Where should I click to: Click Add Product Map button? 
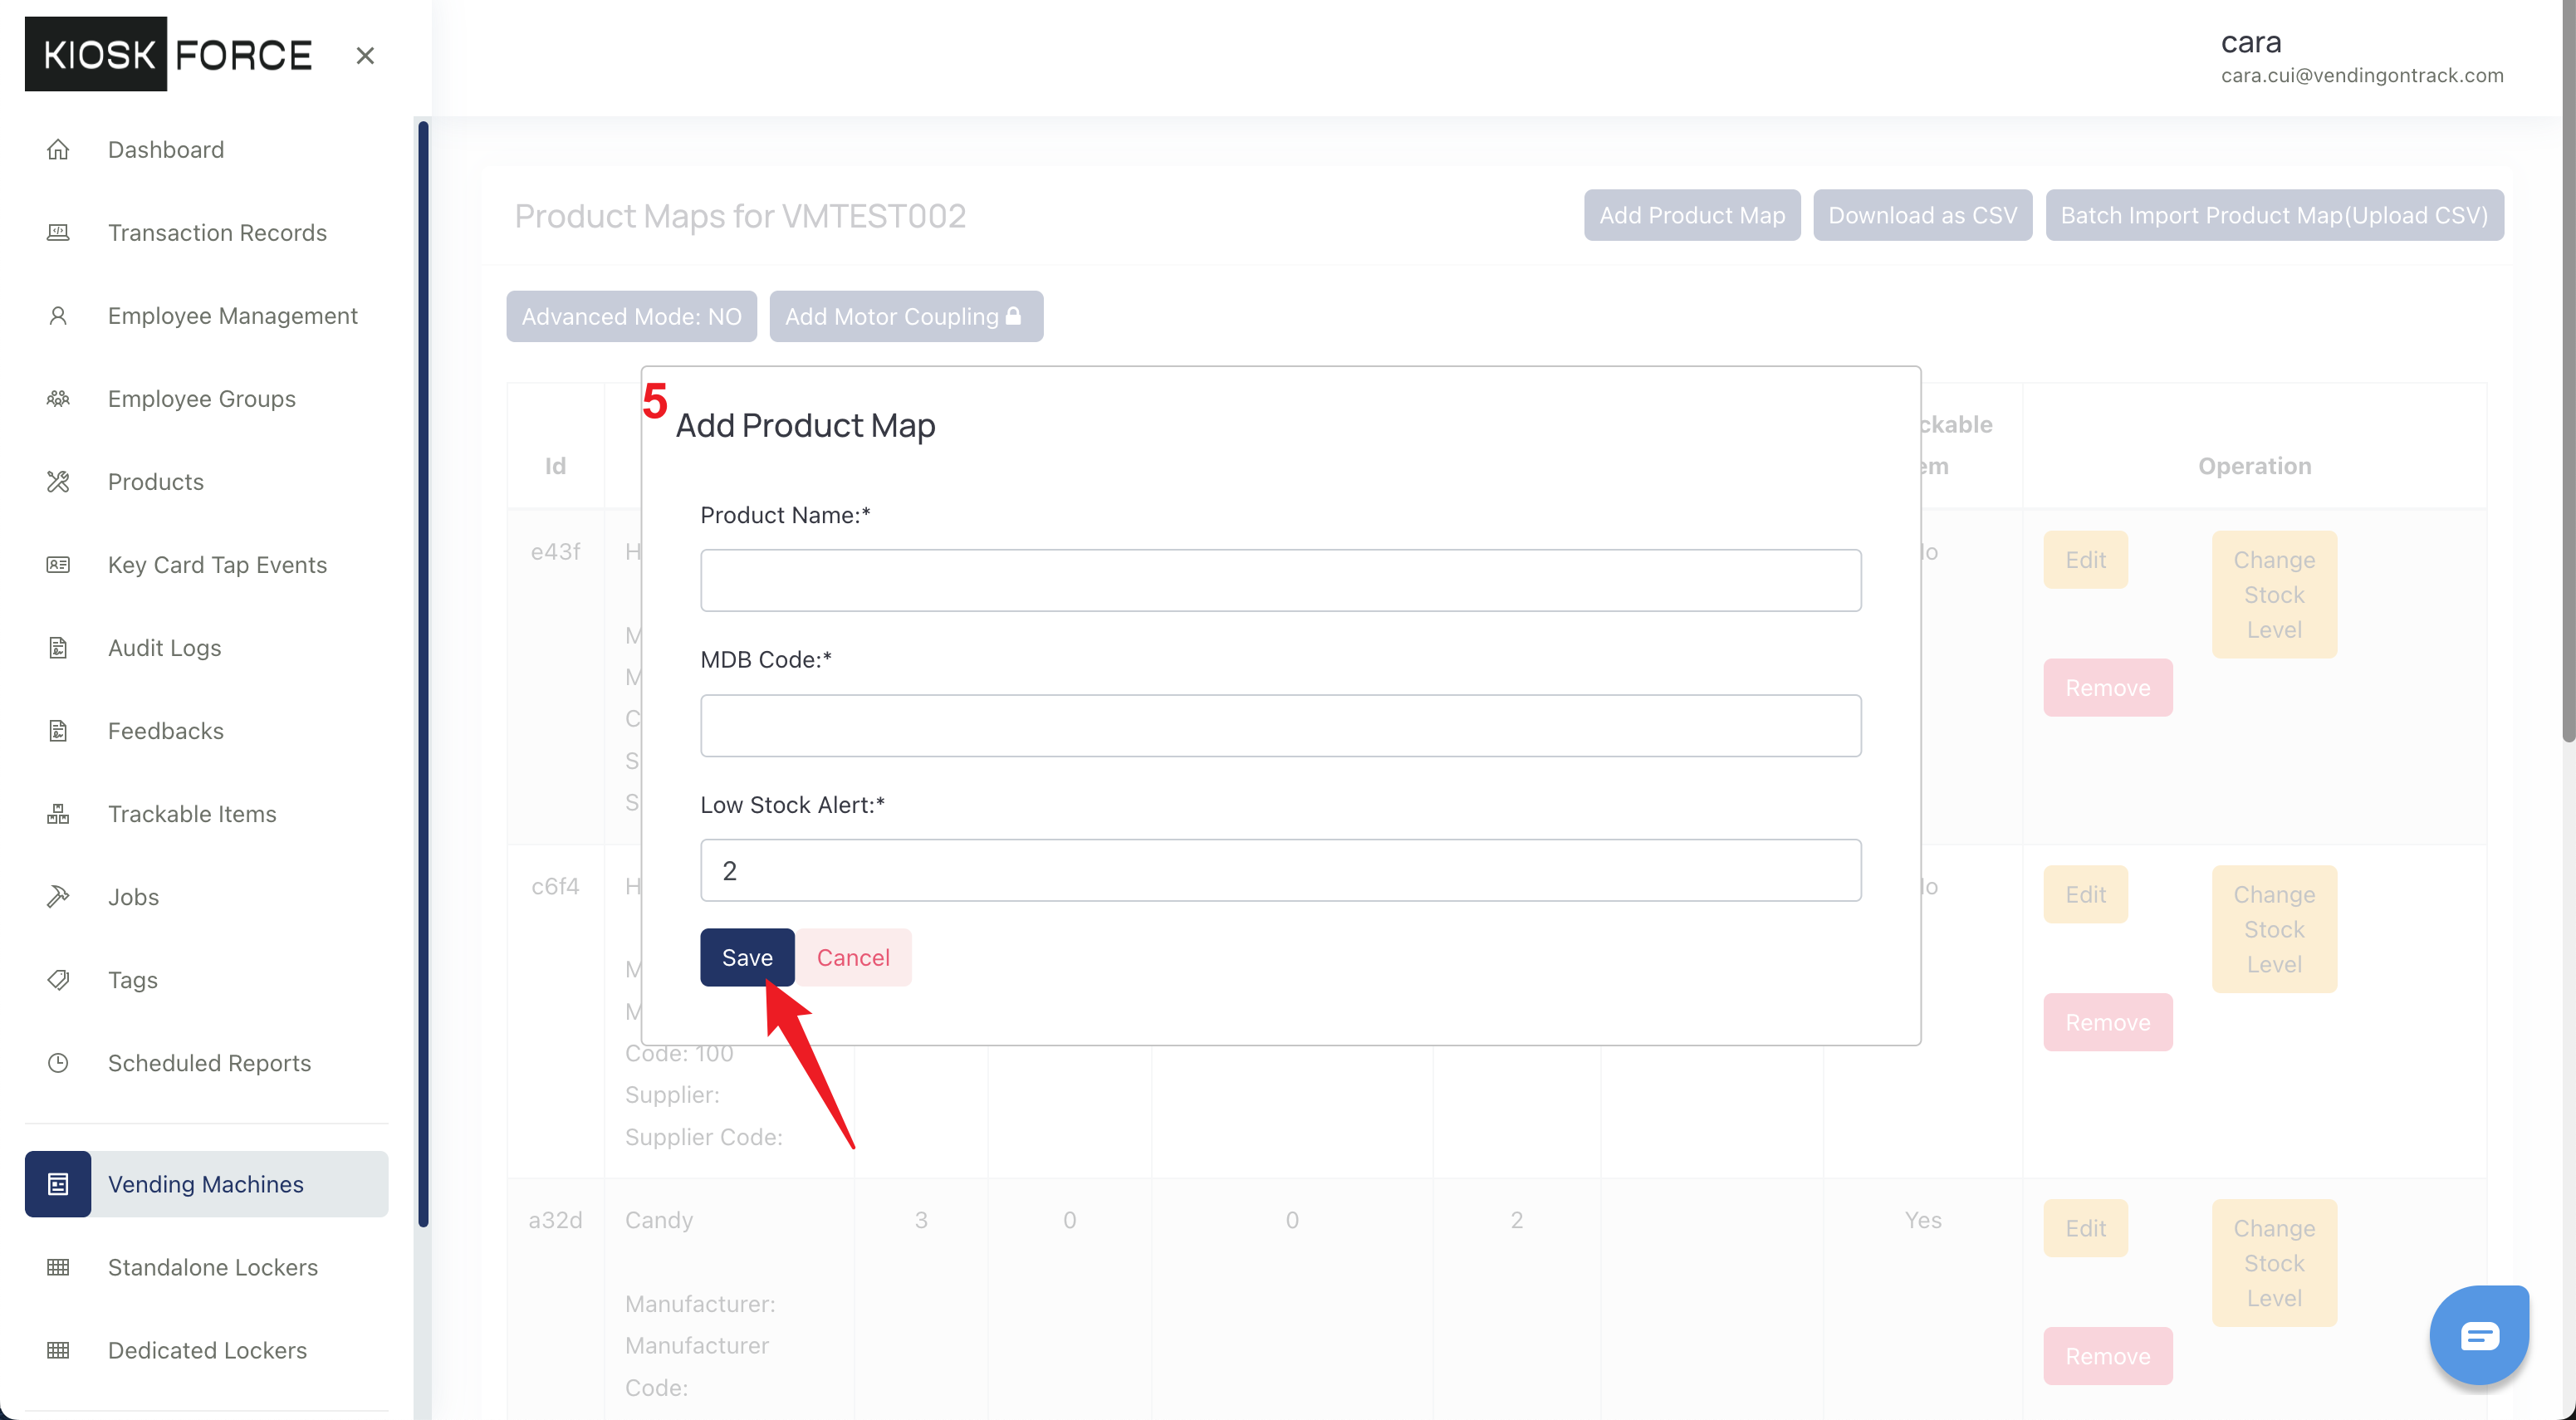[1691, 214]
